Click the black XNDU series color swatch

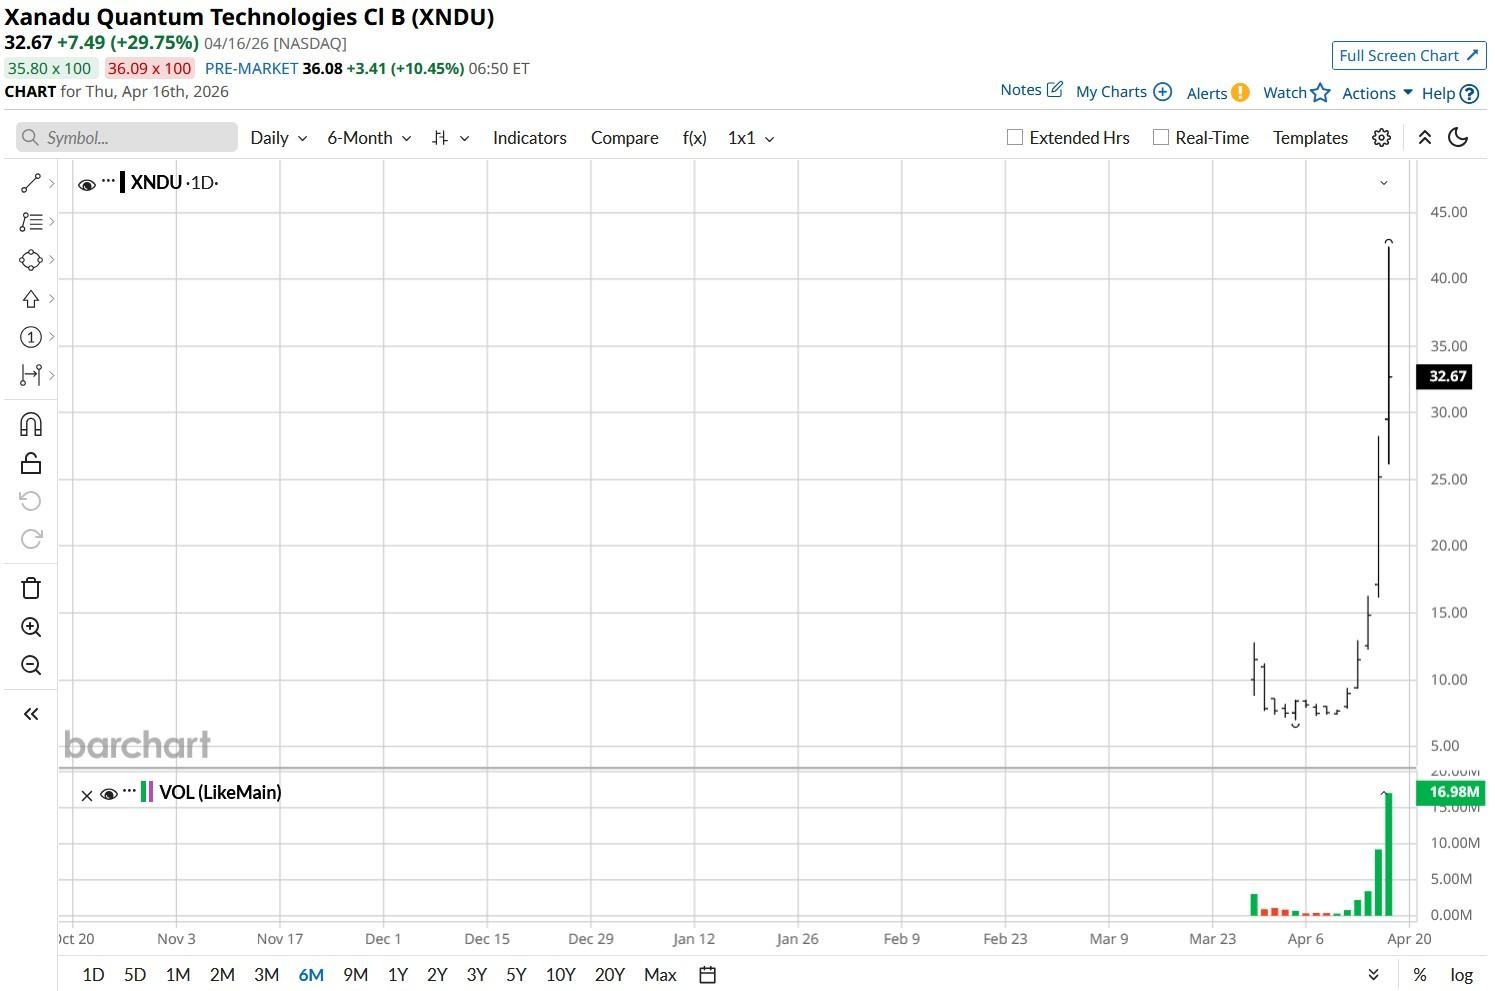click(x=122, y=182)
